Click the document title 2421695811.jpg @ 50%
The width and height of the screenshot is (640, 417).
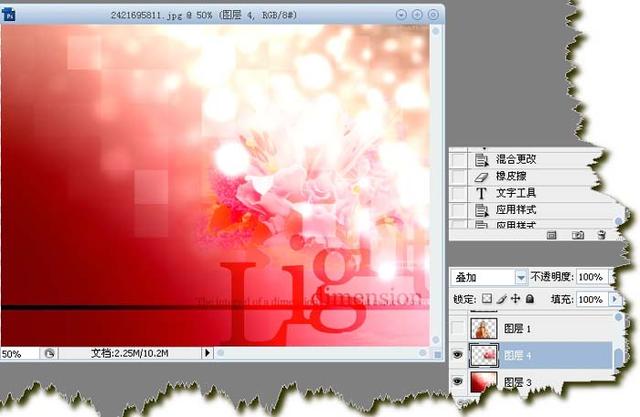click(x=161, y=16)
